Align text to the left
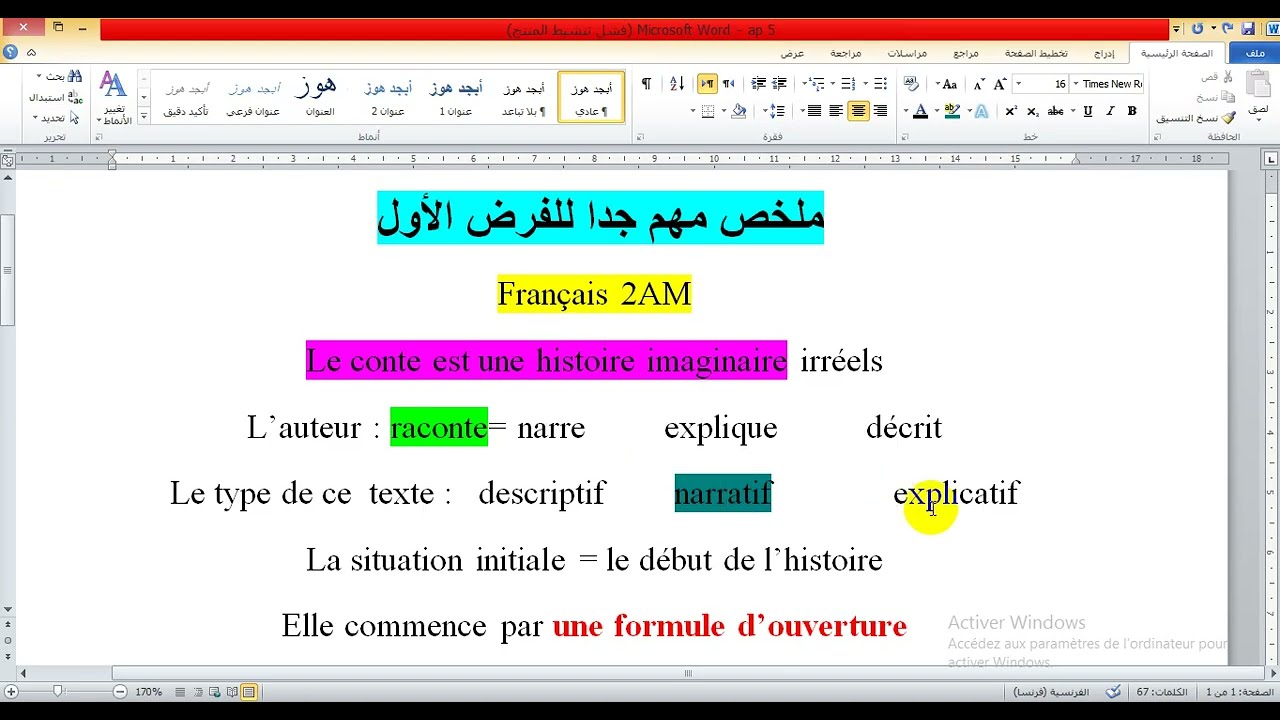This screenshot has height=720, width=1280. click(836, 111)
